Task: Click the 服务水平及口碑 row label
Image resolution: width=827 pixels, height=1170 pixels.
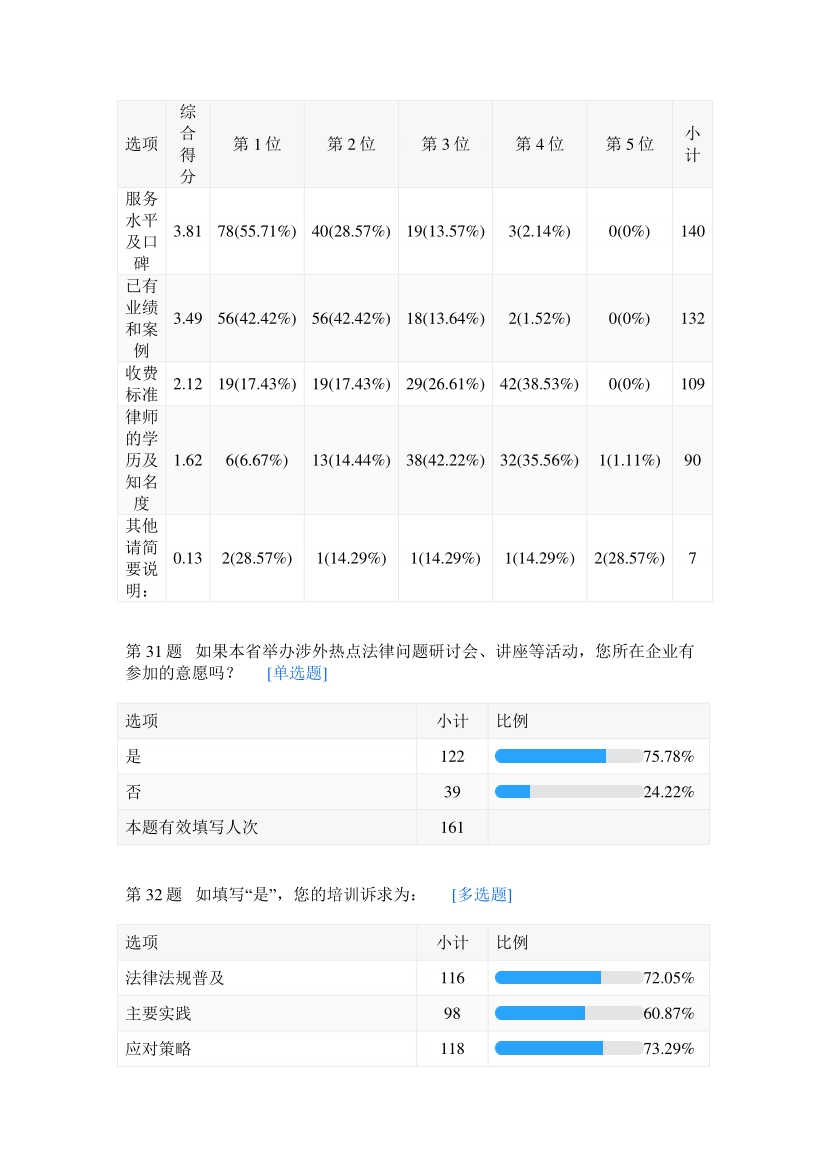Action: (141, 231)
